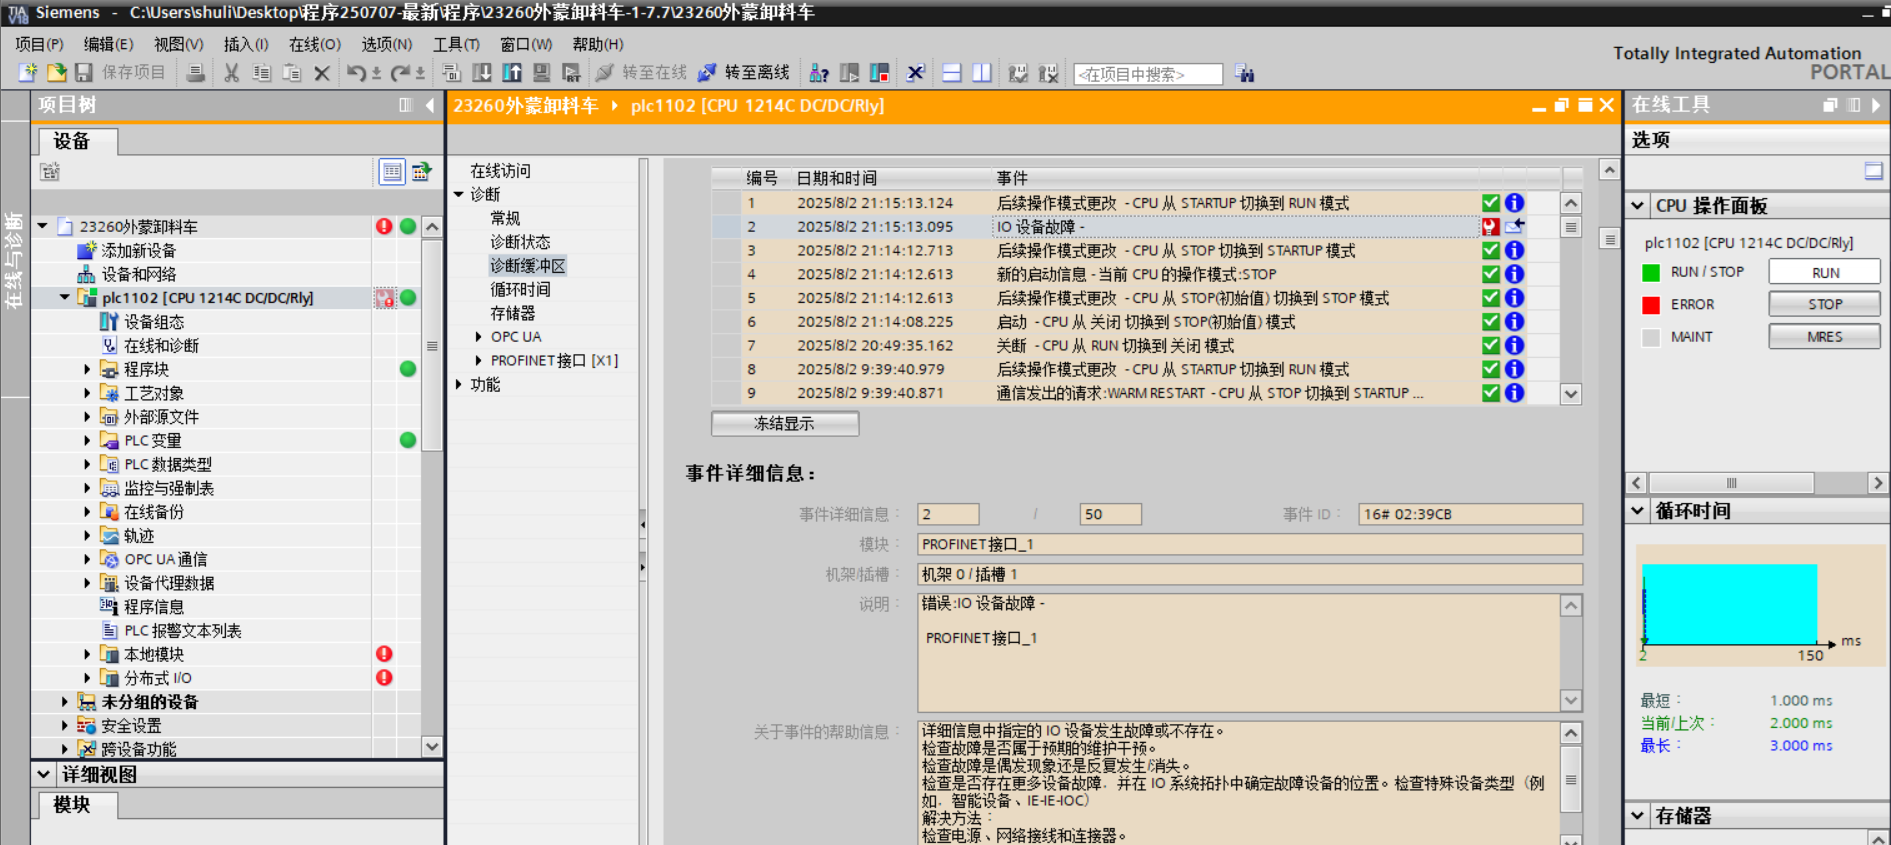Click the Cross-references toolbar icon

click(915, 73)
